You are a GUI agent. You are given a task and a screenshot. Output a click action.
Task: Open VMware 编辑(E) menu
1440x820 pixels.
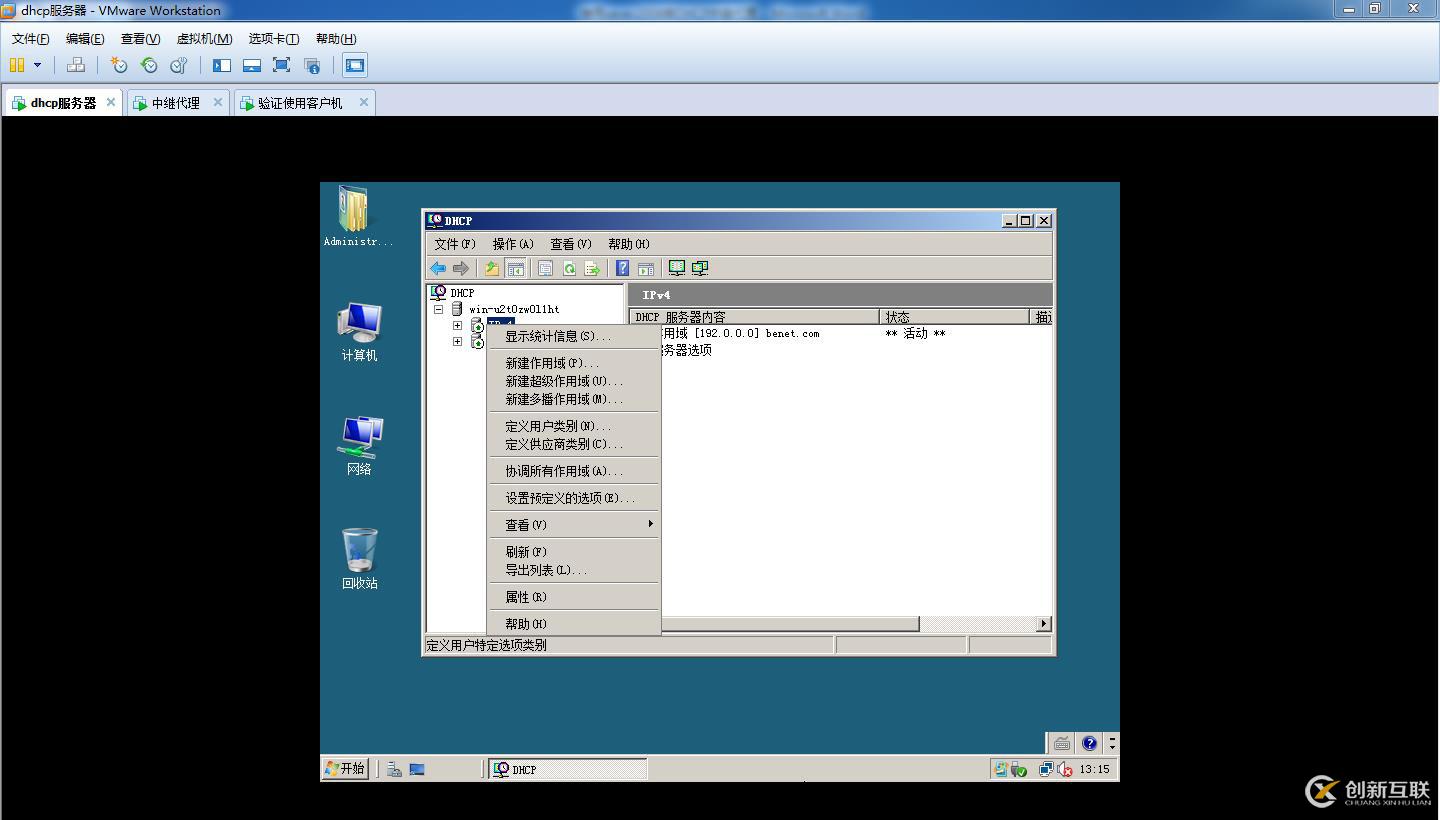pyautogui.click(x=85, y=39)
